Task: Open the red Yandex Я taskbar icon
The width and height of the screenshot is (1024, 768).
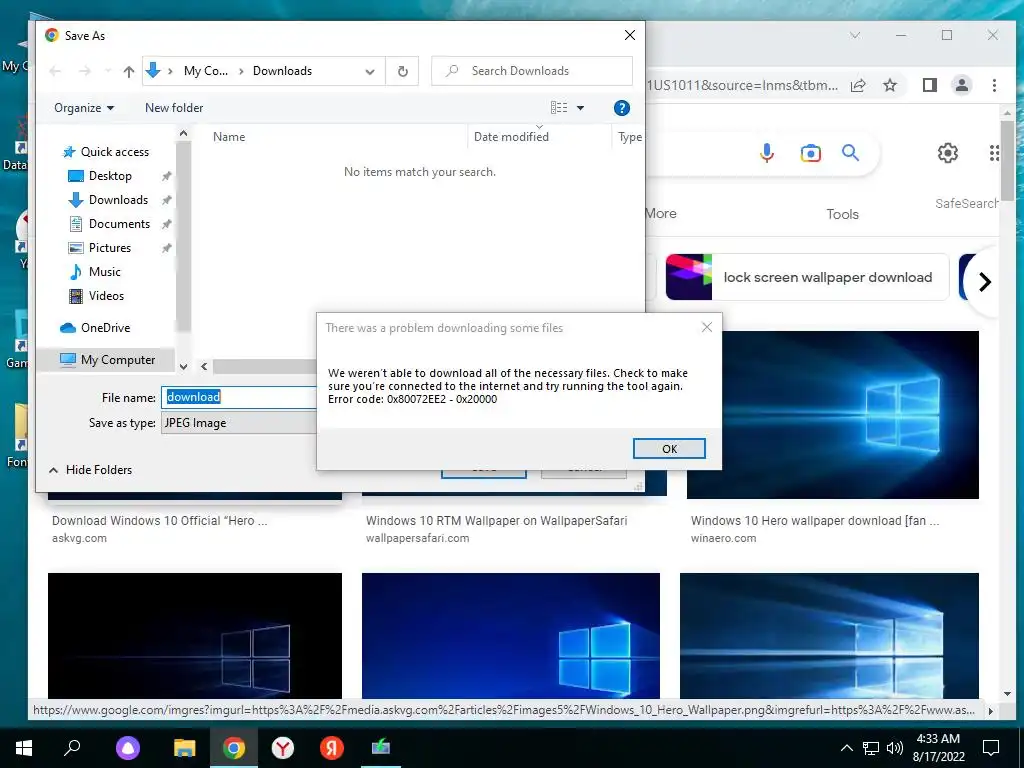Action: point(332,748)
